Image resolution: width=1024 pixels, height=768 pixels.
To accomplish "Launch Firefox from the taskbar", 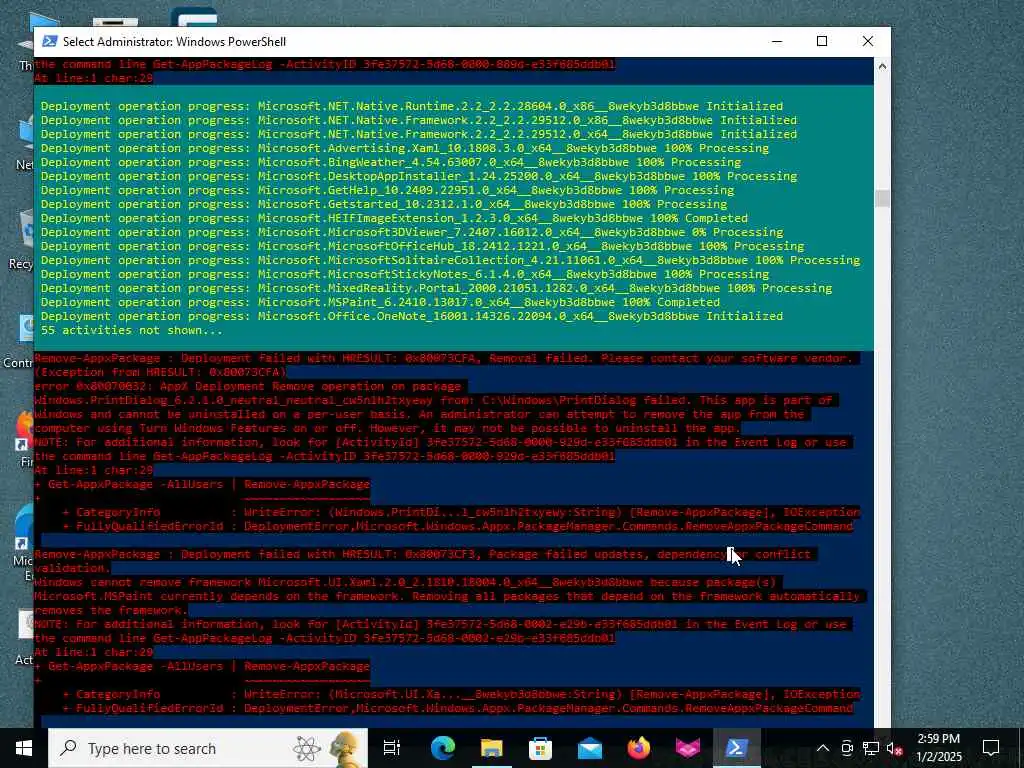I will coord(639,748).
